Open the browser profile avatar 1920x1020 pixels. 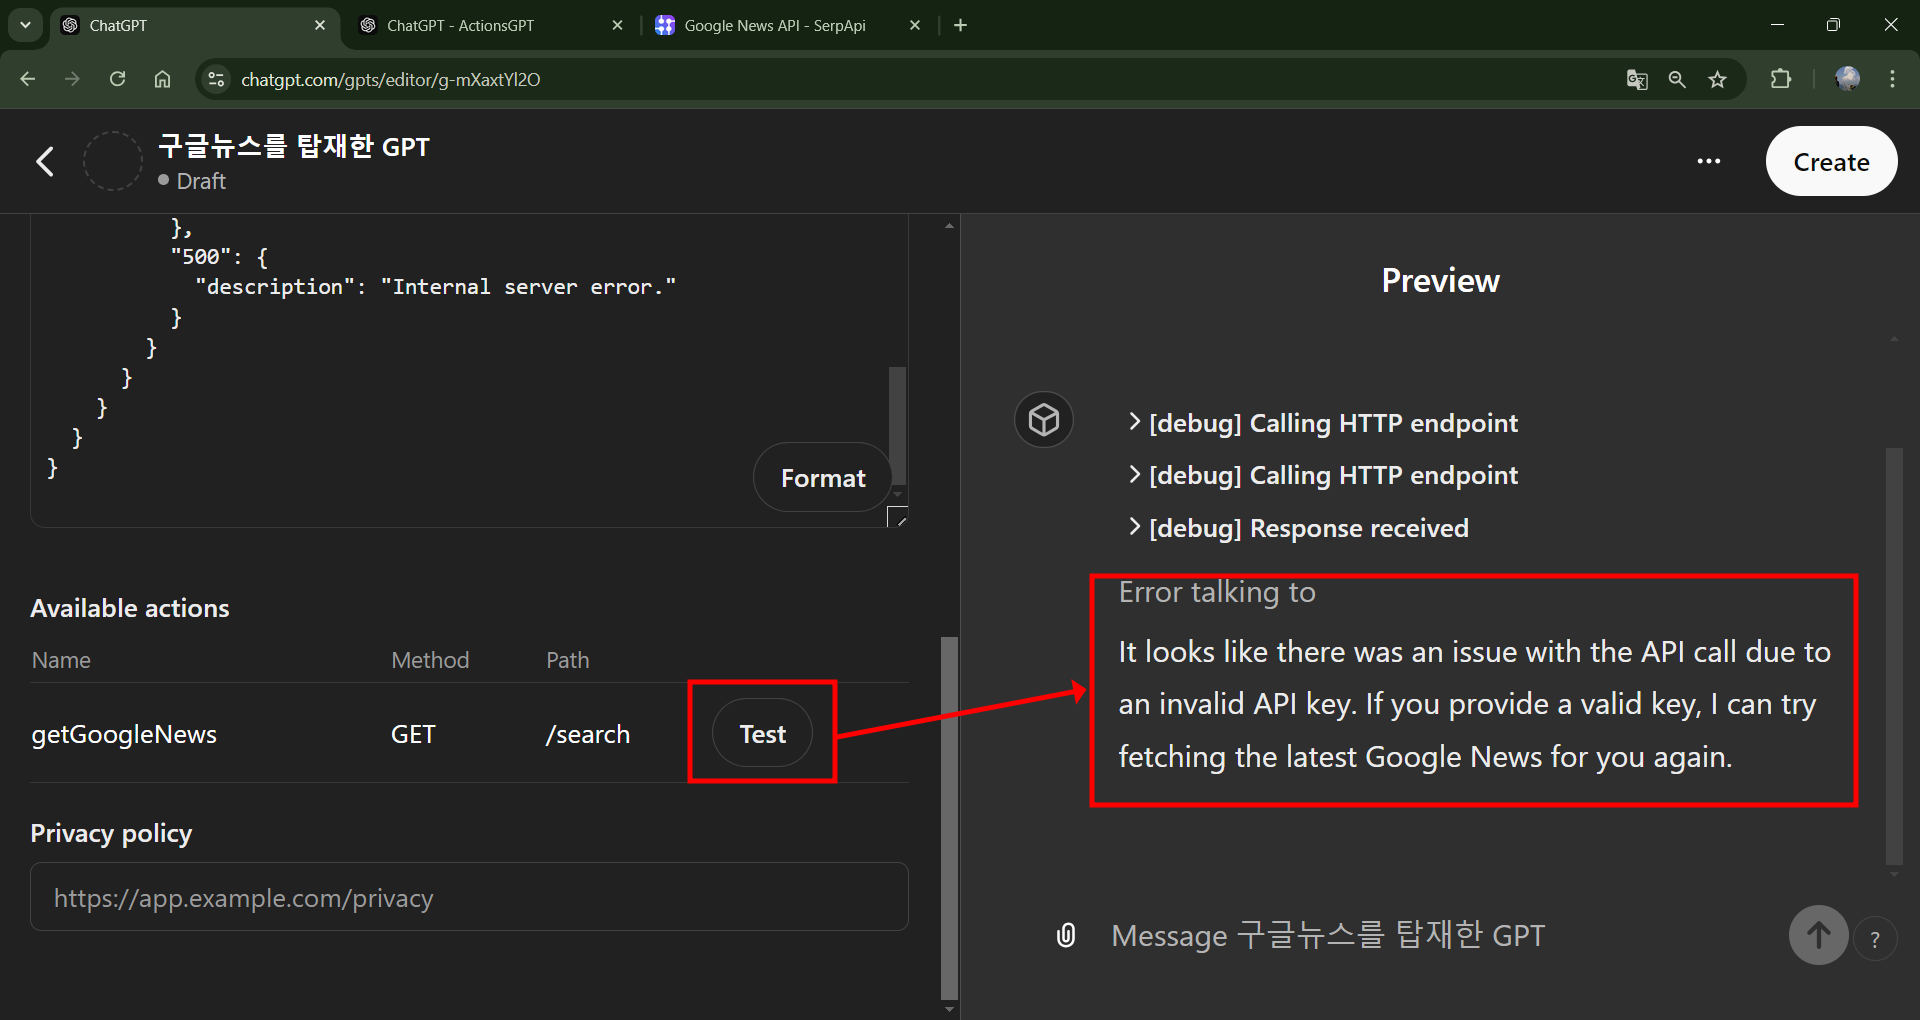(x=1847, y=79)
